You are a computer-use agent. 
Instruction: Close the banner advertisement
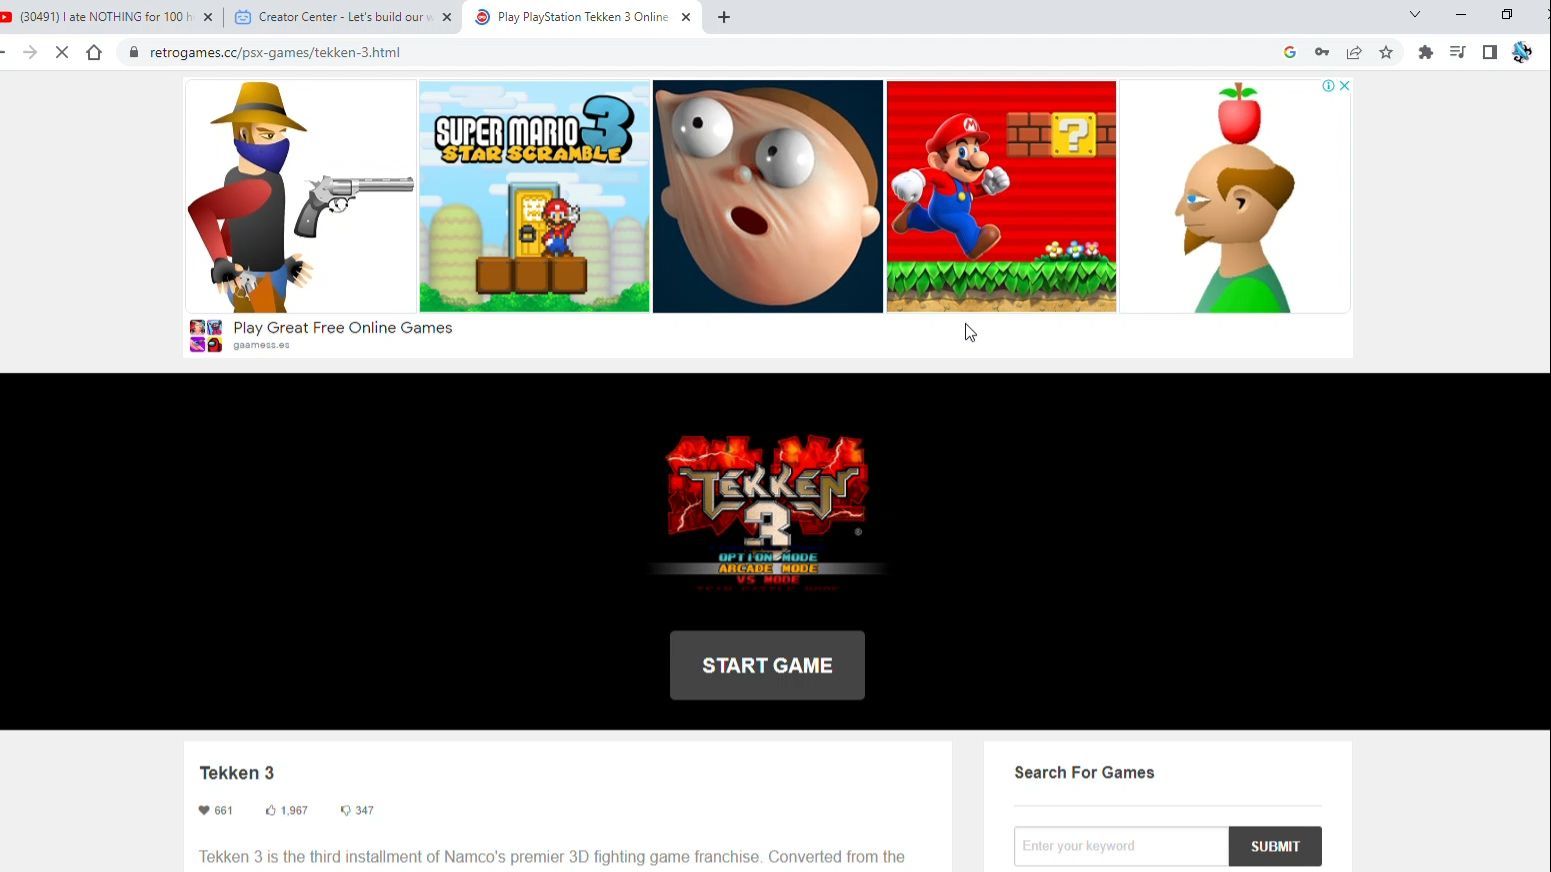pyautogui.click(x=1345, y=86)
